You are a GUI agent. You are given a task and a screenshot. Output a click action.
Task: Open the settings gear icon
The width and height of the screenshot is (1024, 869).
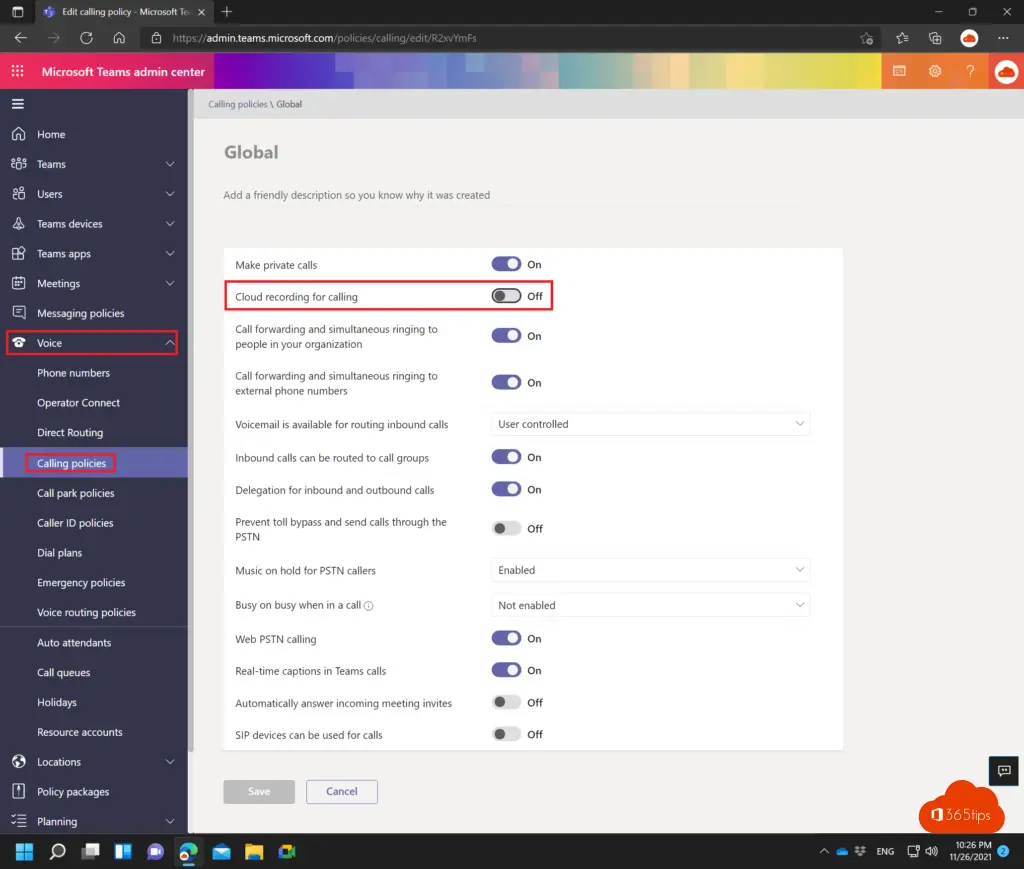tap(935, 71)
